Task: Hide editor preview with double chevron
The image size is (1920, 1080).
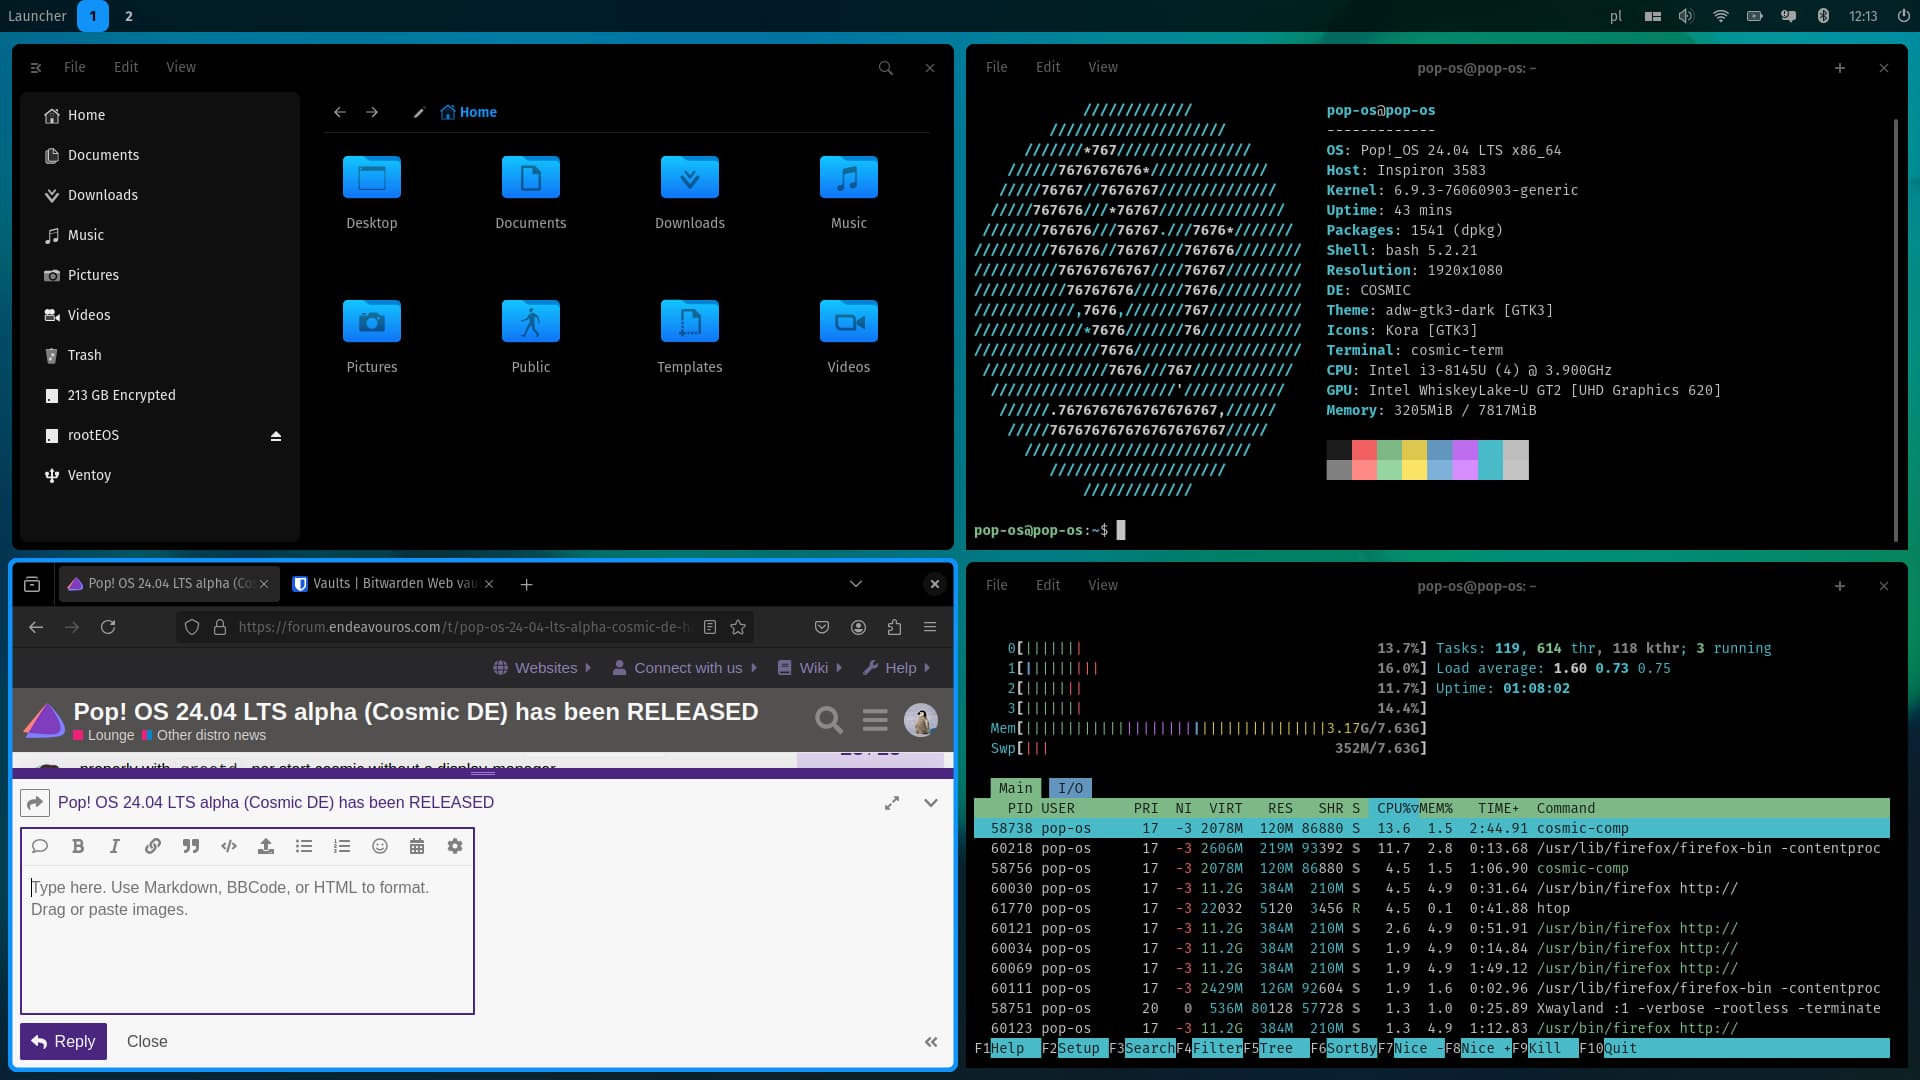Action: (931, 1042)
